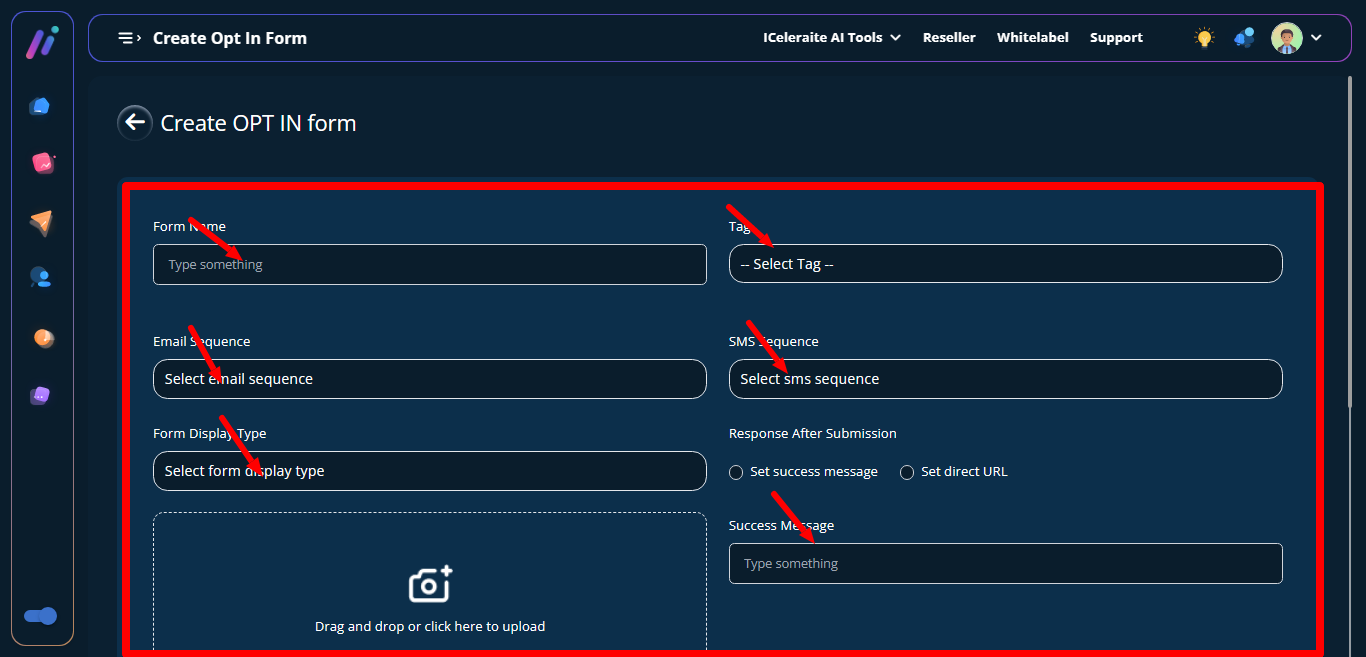Click the back arrow beside Create OPT IN form
The image size is (1366, 657).
[135, 123]
